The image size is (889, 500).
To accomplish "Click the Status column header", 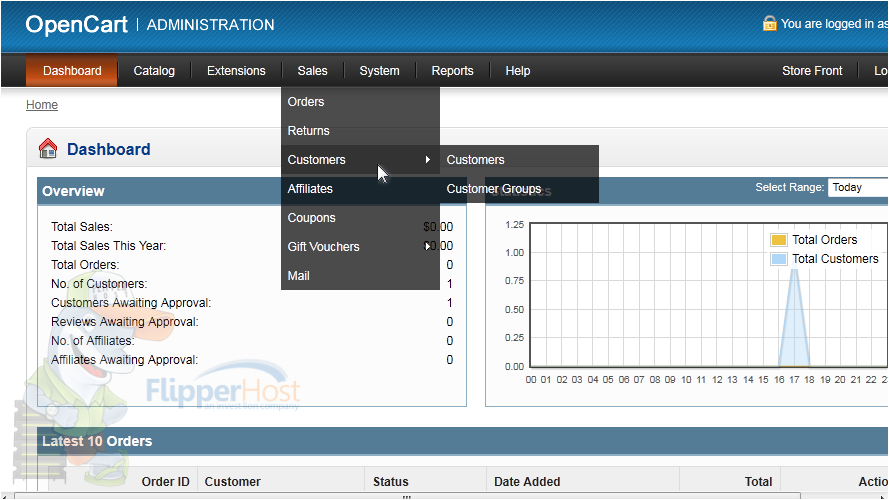I will tap(391, 481).
